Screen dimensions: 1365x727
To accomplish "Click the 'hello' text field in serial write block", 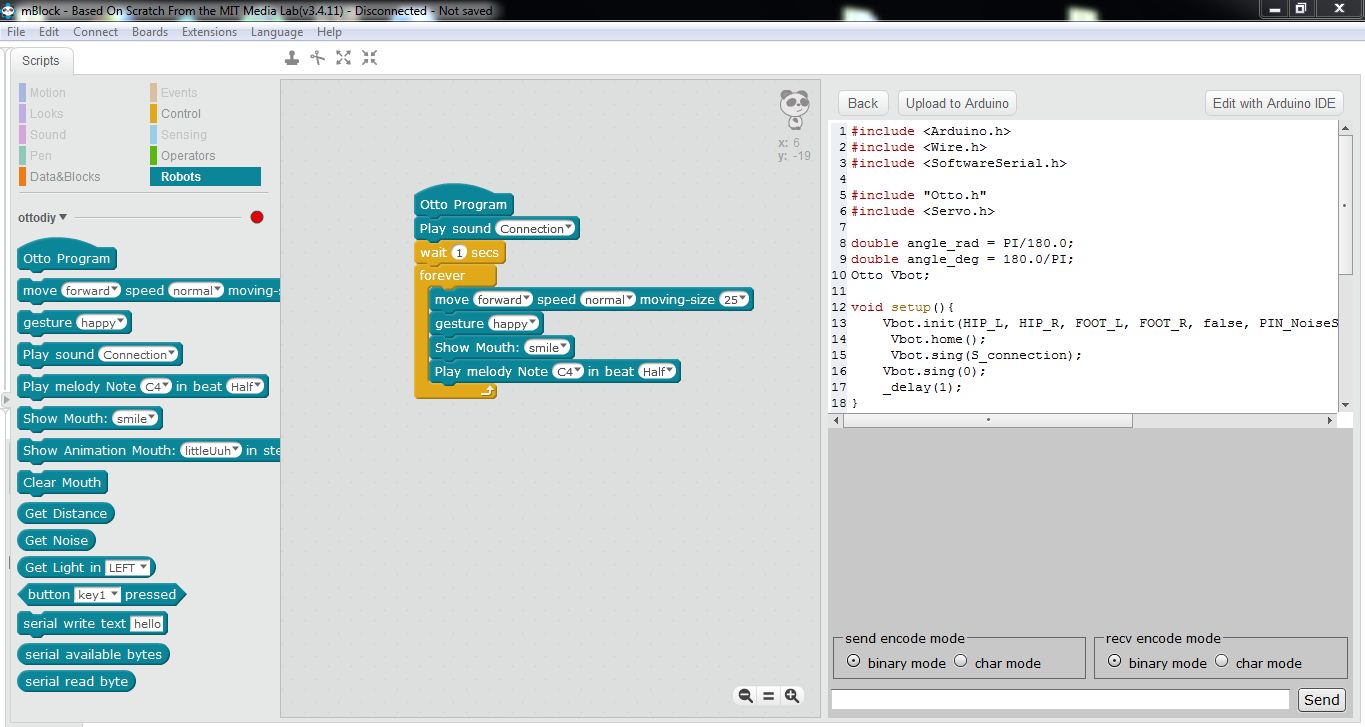I will tap(147, 624).
